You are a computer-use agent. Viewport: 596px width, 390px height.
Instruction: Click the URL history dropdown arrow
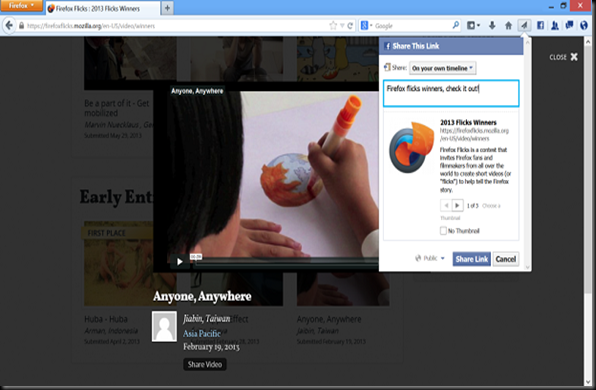(342, 25)
